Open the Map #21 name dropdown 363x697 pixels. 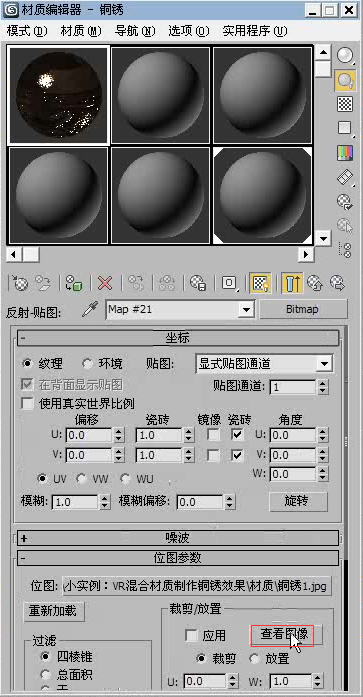tap(246, 310)
